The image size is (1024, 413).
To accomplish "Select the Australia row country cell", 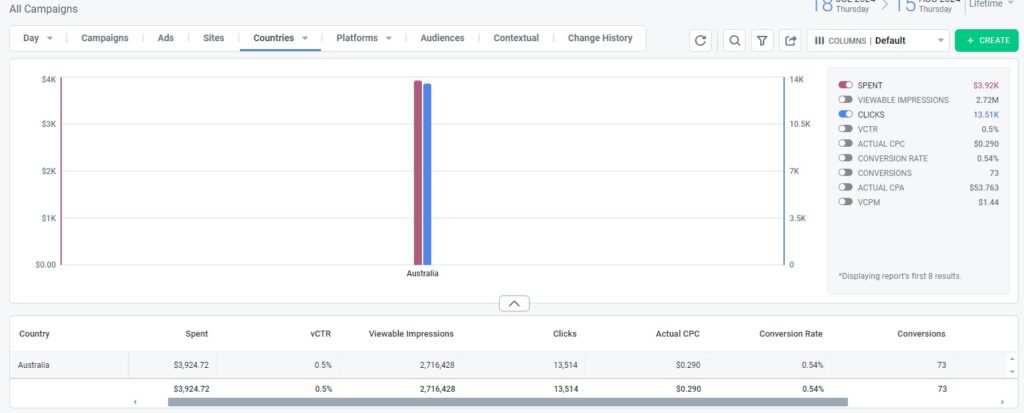I will (x=69, y=365).
